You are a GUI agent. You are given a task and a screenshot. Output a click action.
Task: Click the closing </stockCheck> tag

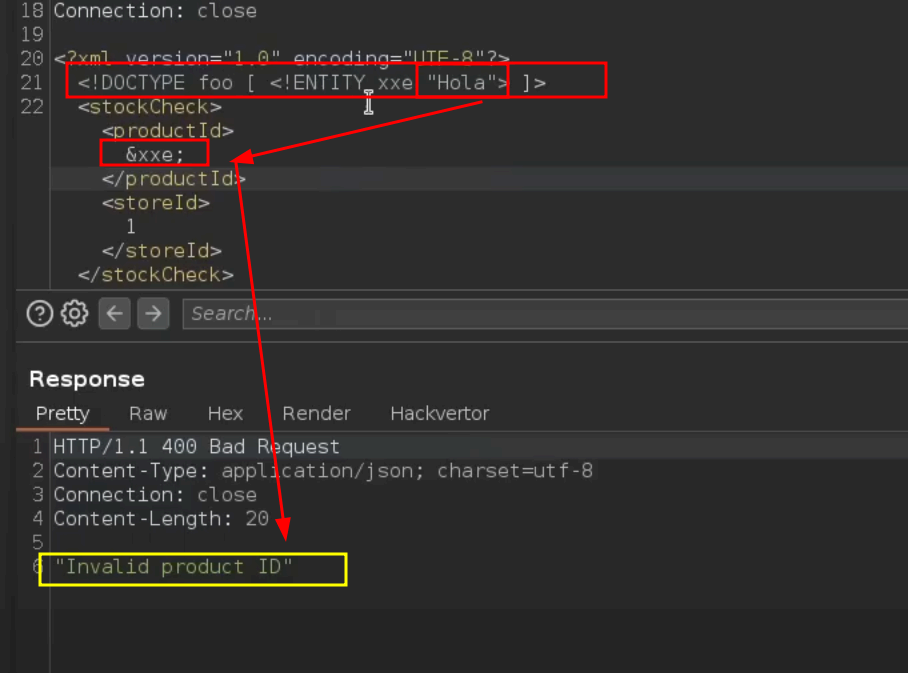[x=156, y=275]
